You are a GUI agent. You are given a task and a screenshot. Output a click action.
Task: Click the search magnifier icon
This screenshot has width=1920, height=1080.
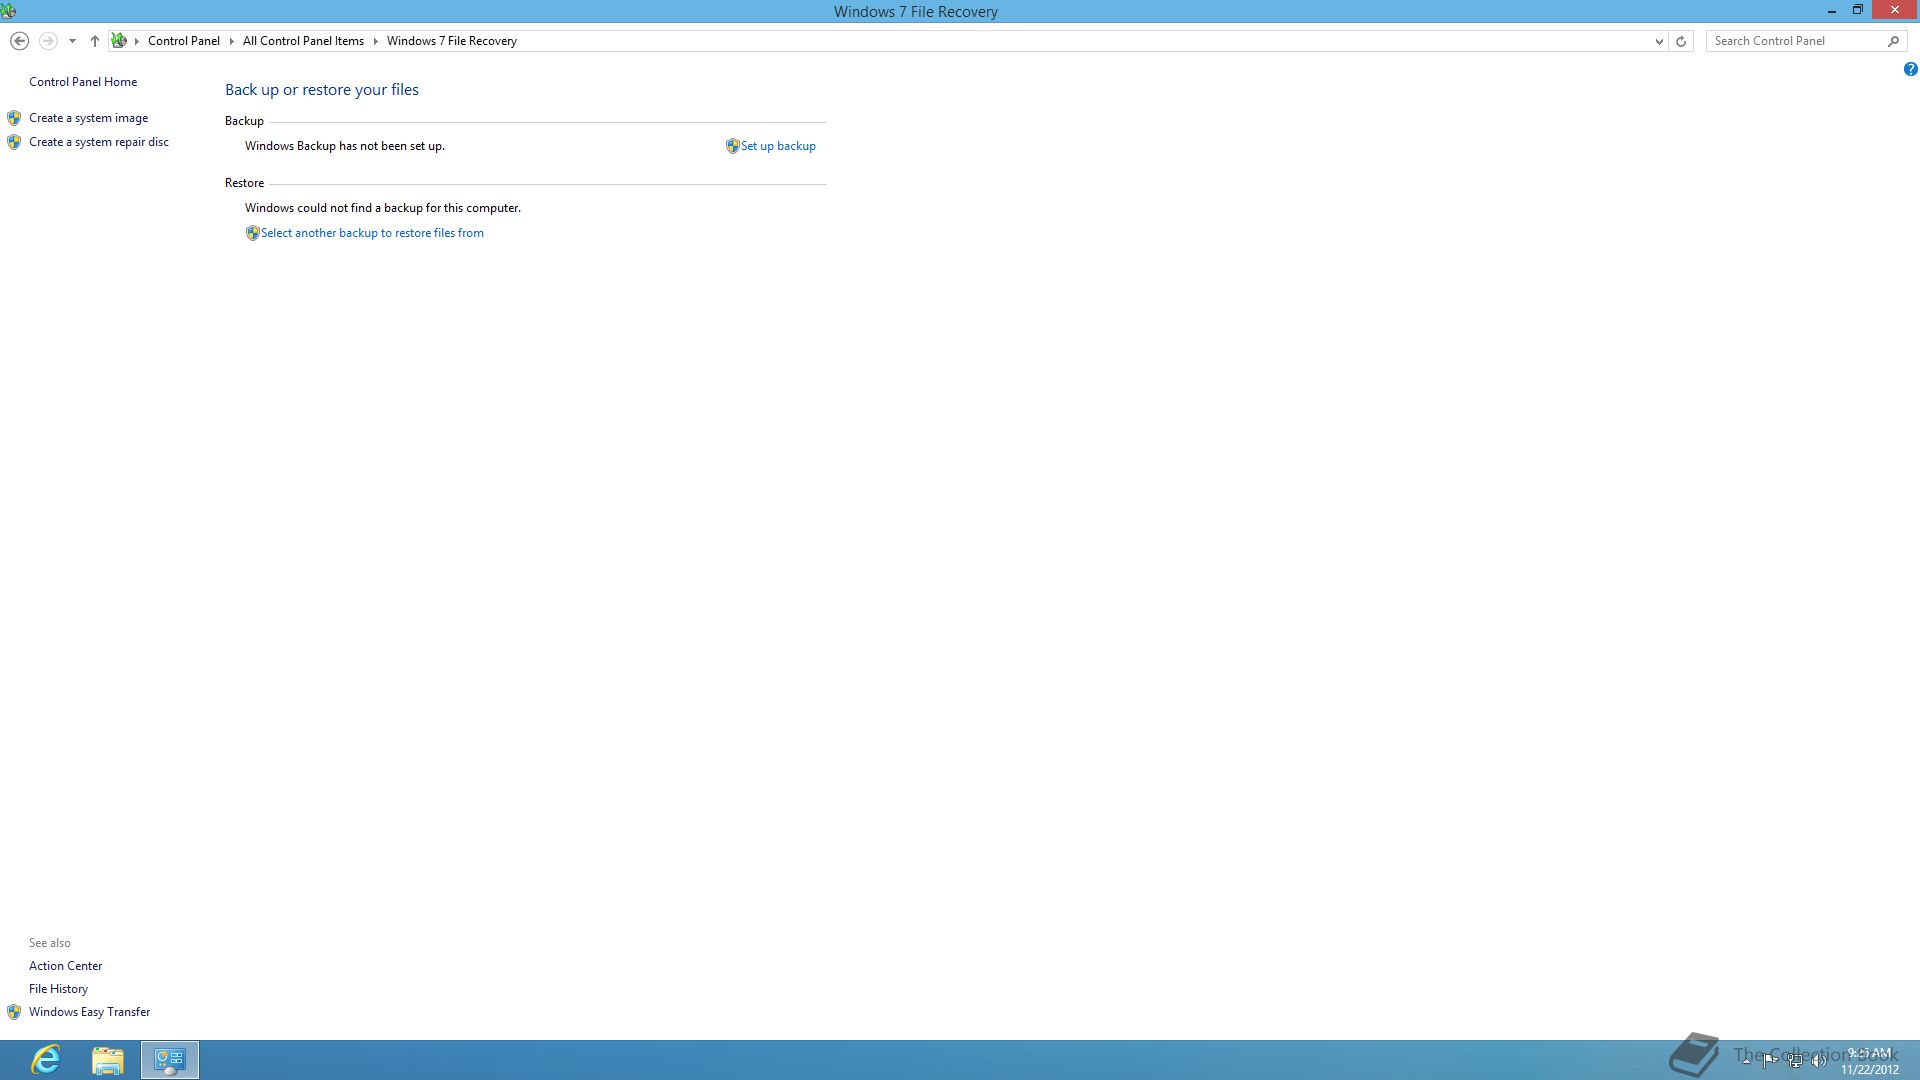[x=1893, y=41]
